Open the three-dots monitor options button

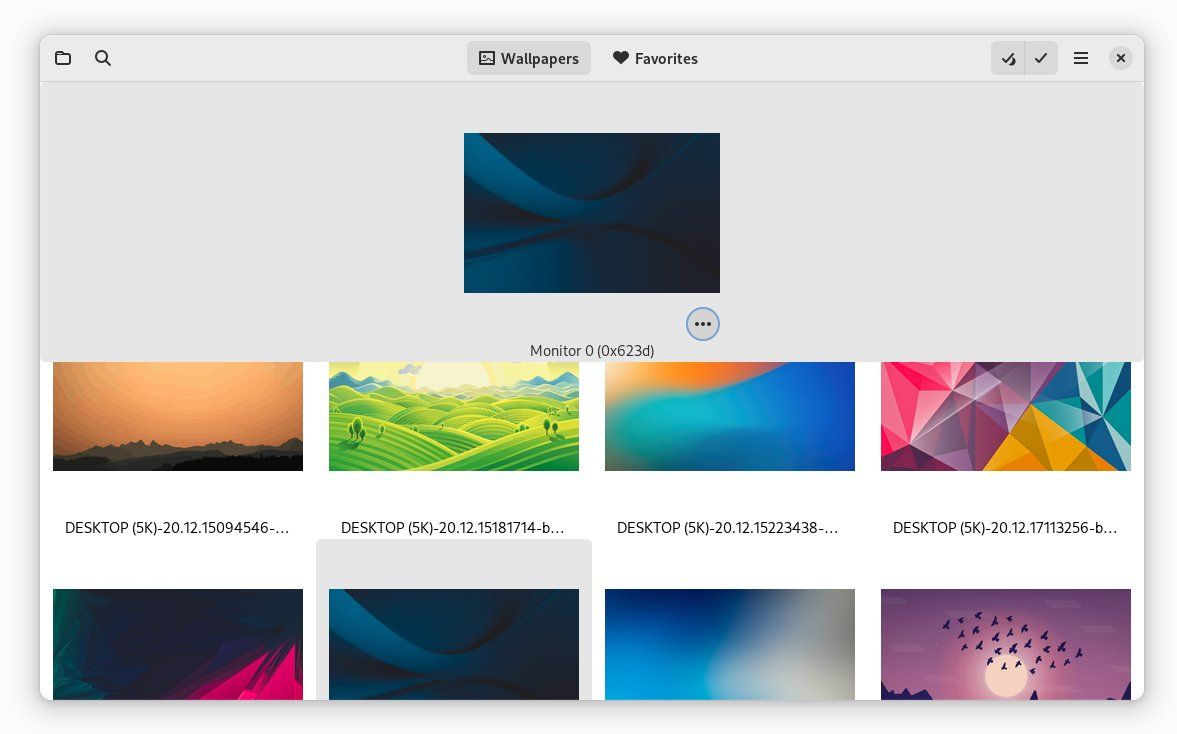[703, 324]
